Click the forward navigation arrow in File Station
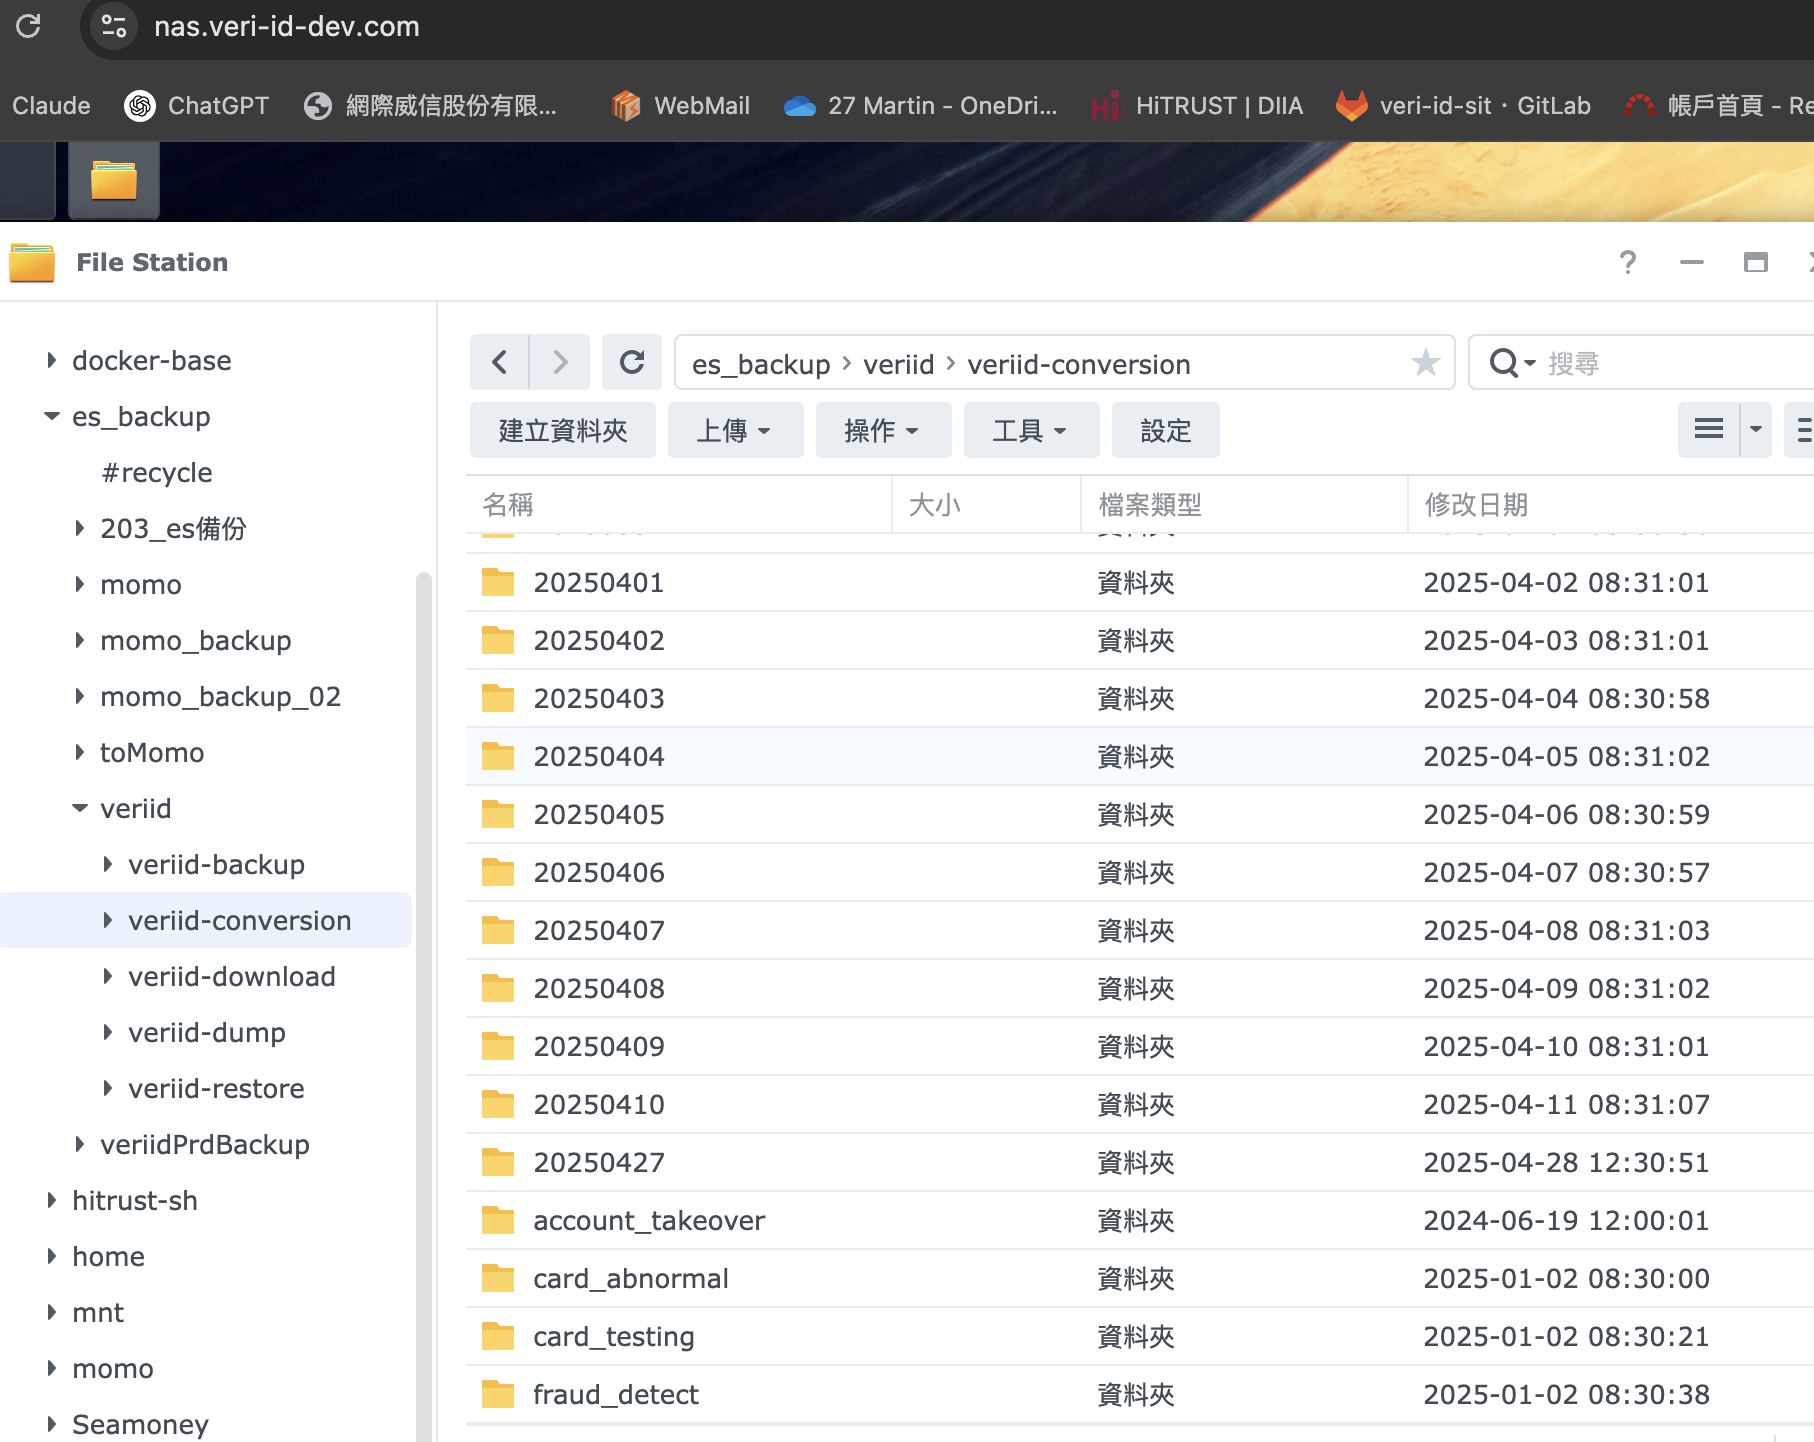 [560, 362]
